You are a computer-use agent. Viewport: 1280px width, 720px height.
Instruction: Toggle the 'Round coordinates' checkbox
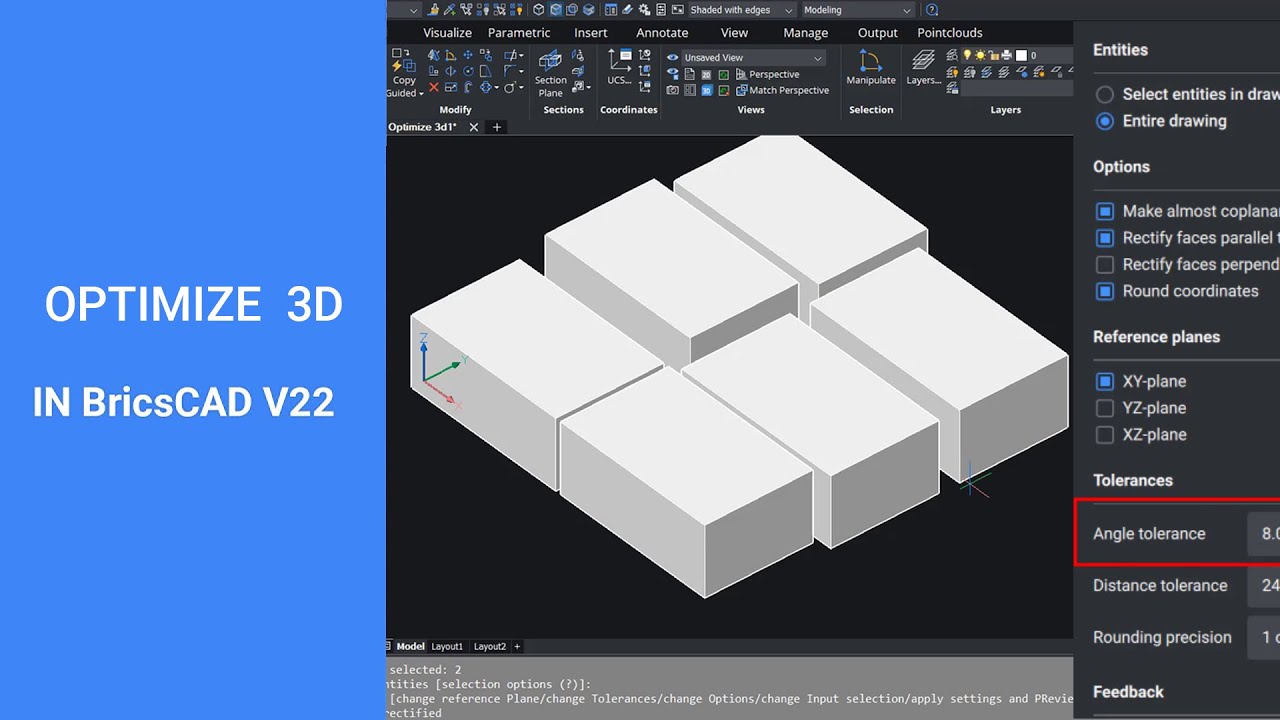(1105, 291)
